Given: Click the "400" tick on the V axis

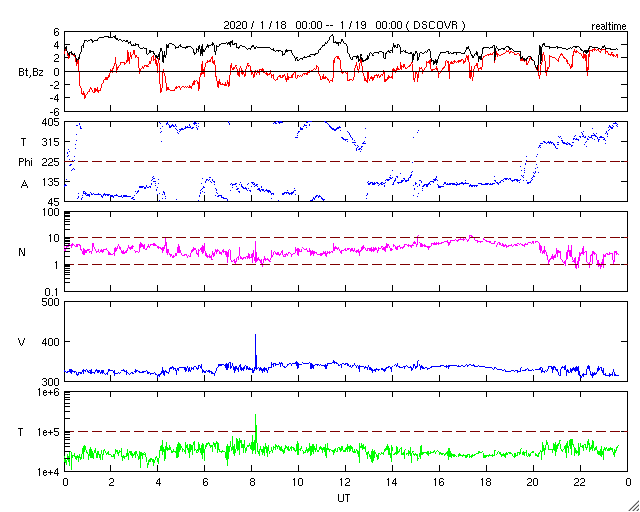Looking at the screenshot, I should coord(52,342).
